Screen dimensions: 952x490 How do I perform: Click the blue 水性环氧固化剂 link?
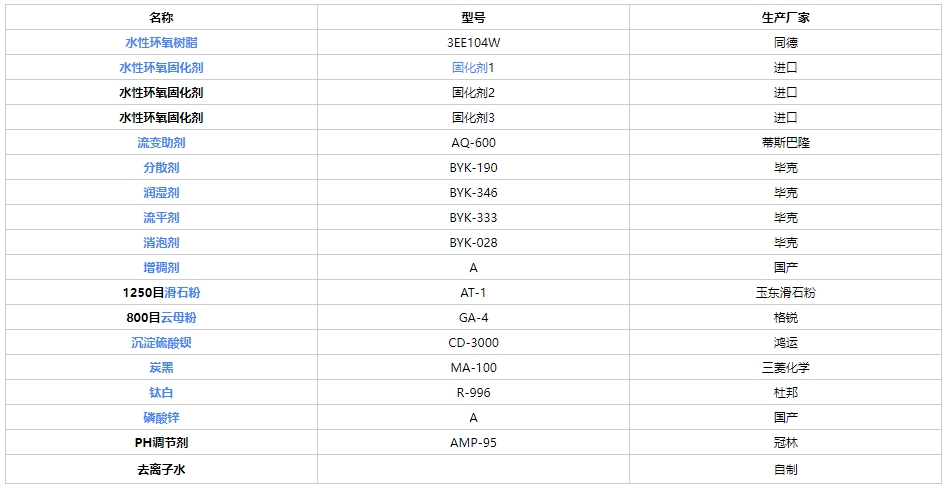pyautogui.click(x=161, y=67)
